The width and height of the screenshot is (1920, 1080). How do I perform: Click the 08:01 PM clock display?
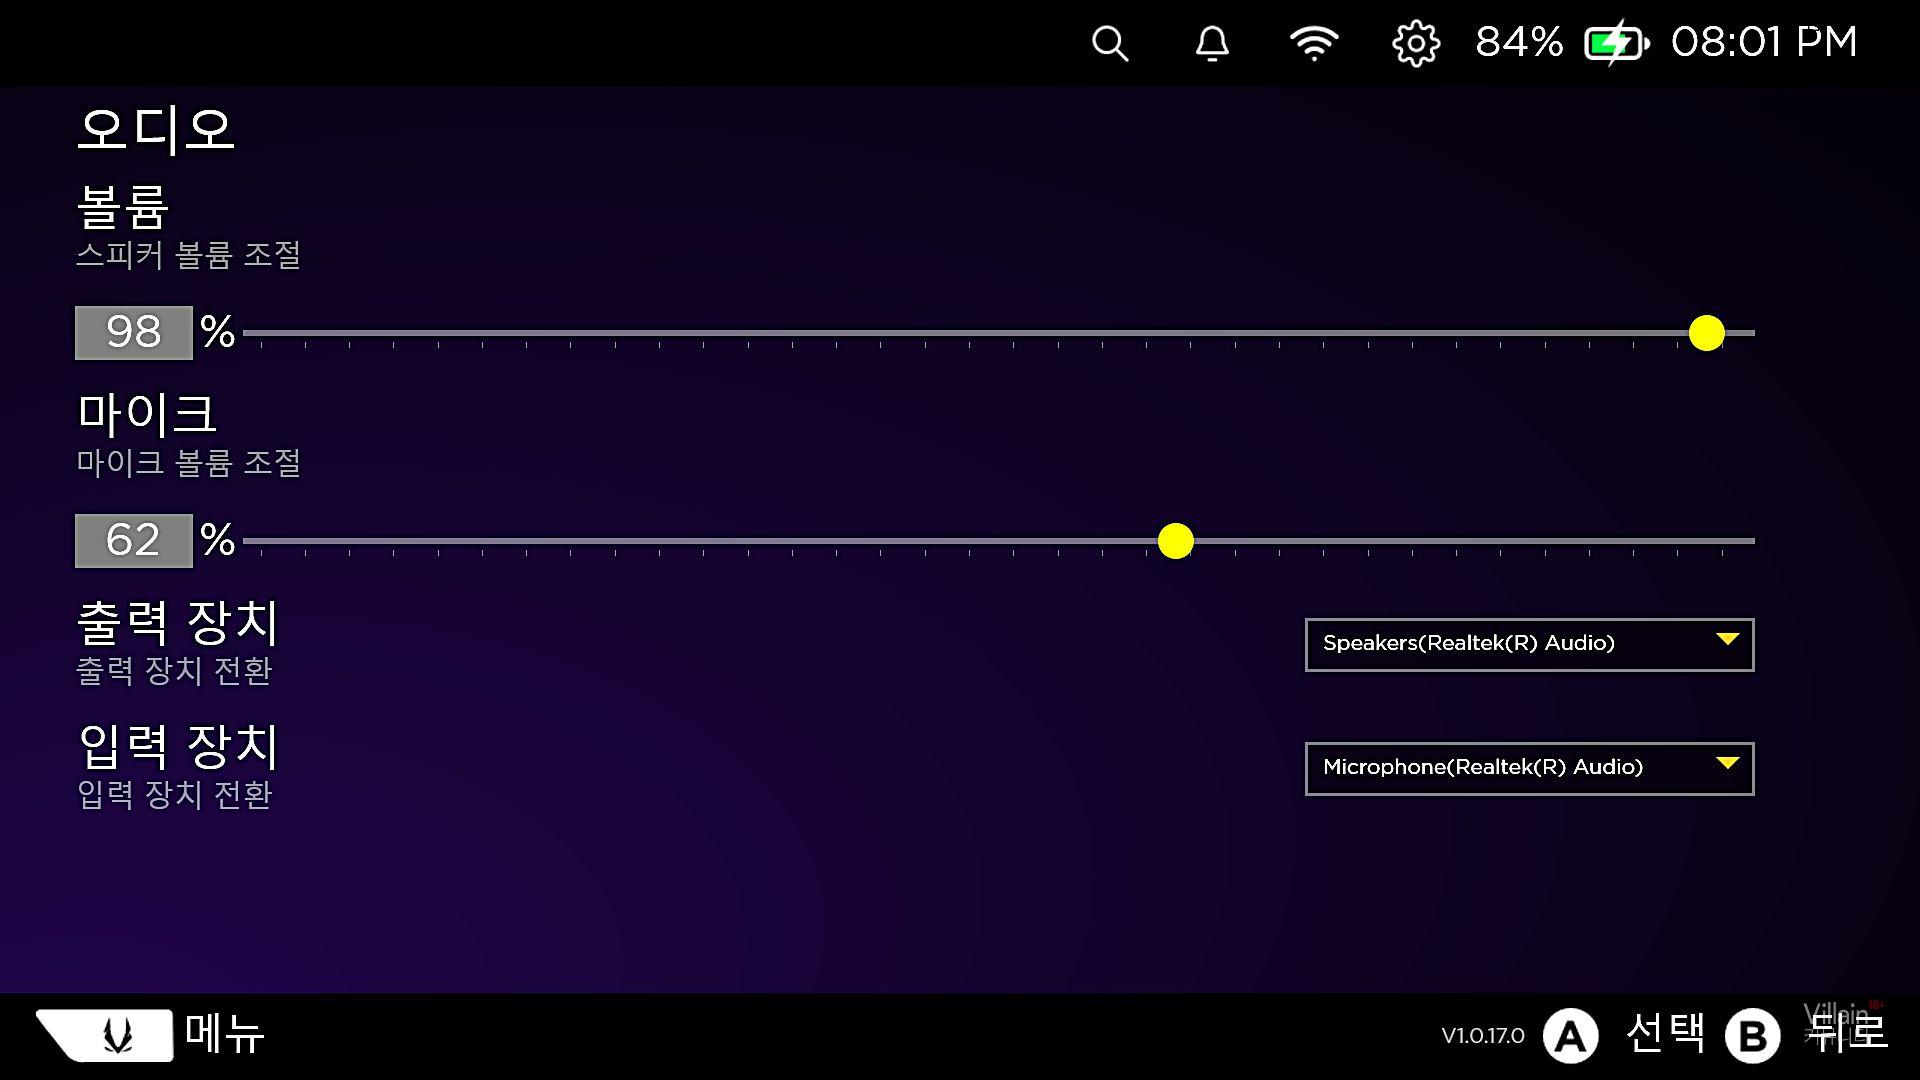1763,43
